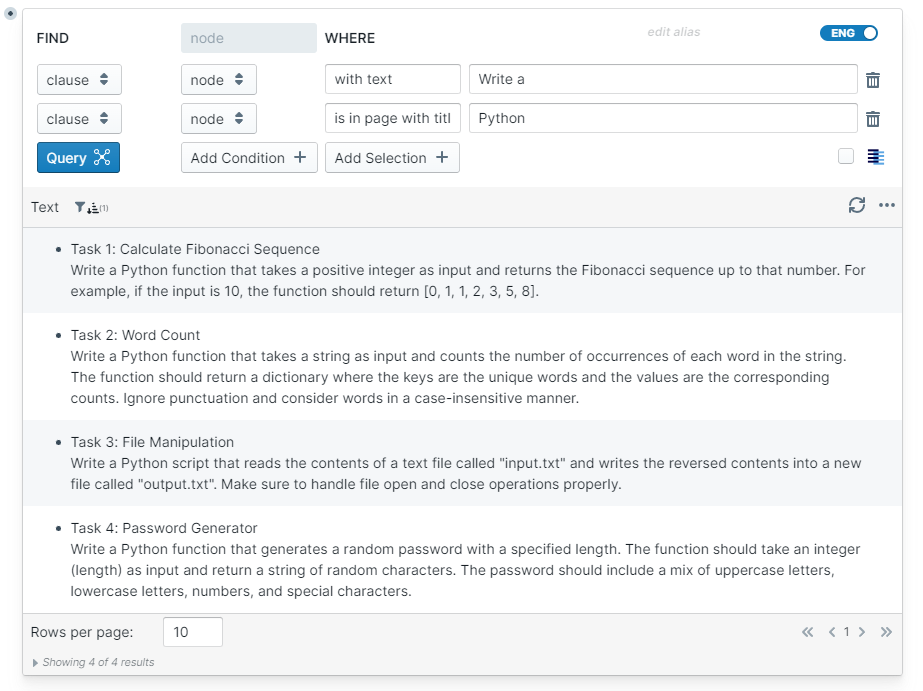Open the three-dots more options menu
The image size is (923, 691).
(887, 205)
